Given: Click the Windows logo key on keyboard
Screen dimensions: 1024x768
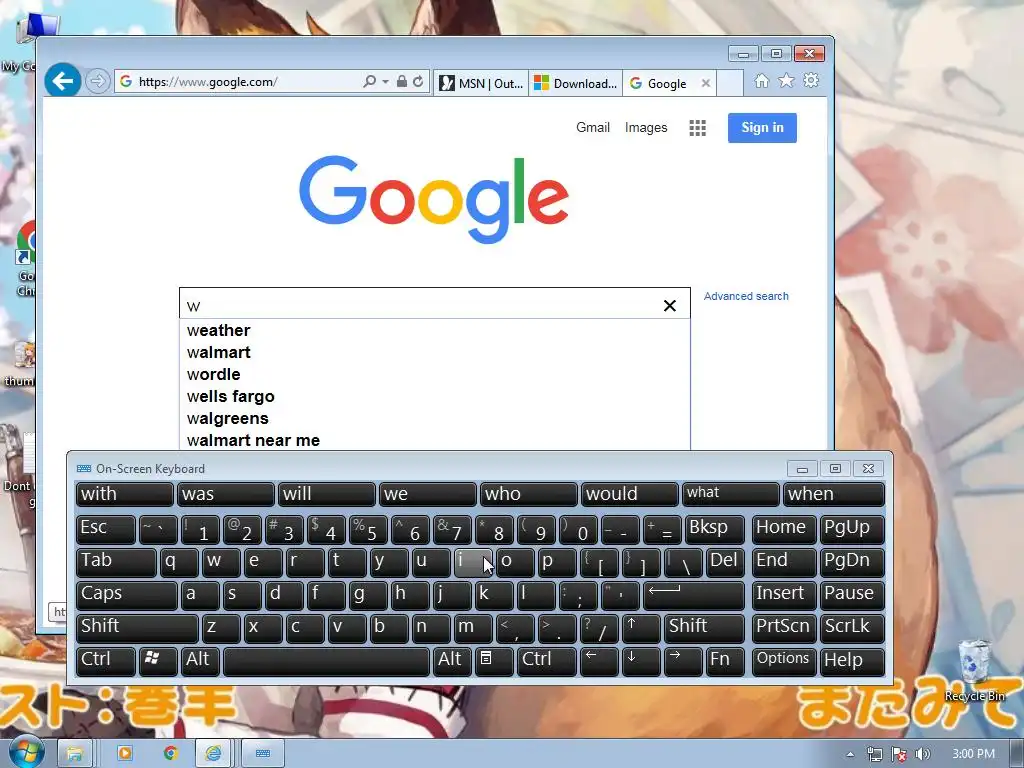Looking at the screenshot, I should tap(157, 661).
